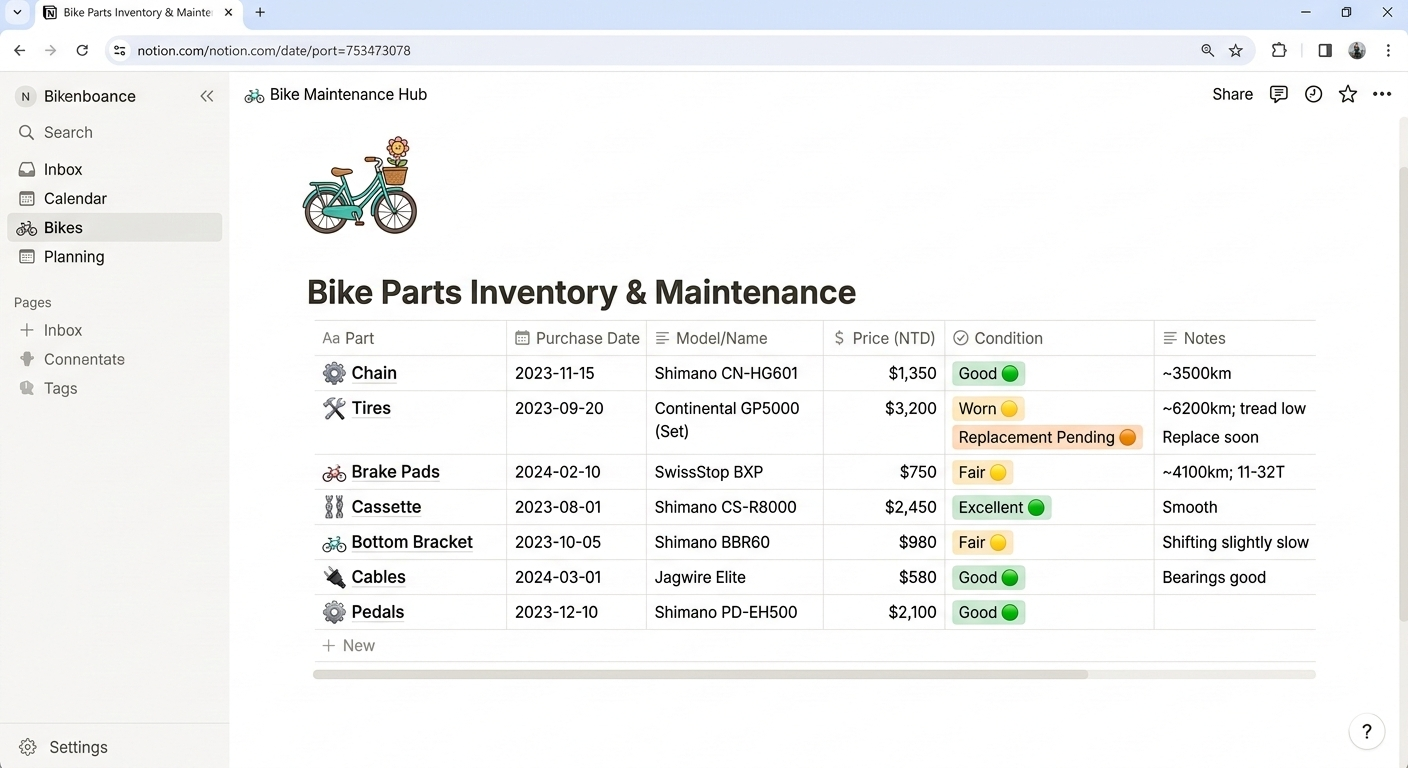
Task: Open Bikenboance workspace switcher
Action: pyautogui.click(x=89, y=96)
